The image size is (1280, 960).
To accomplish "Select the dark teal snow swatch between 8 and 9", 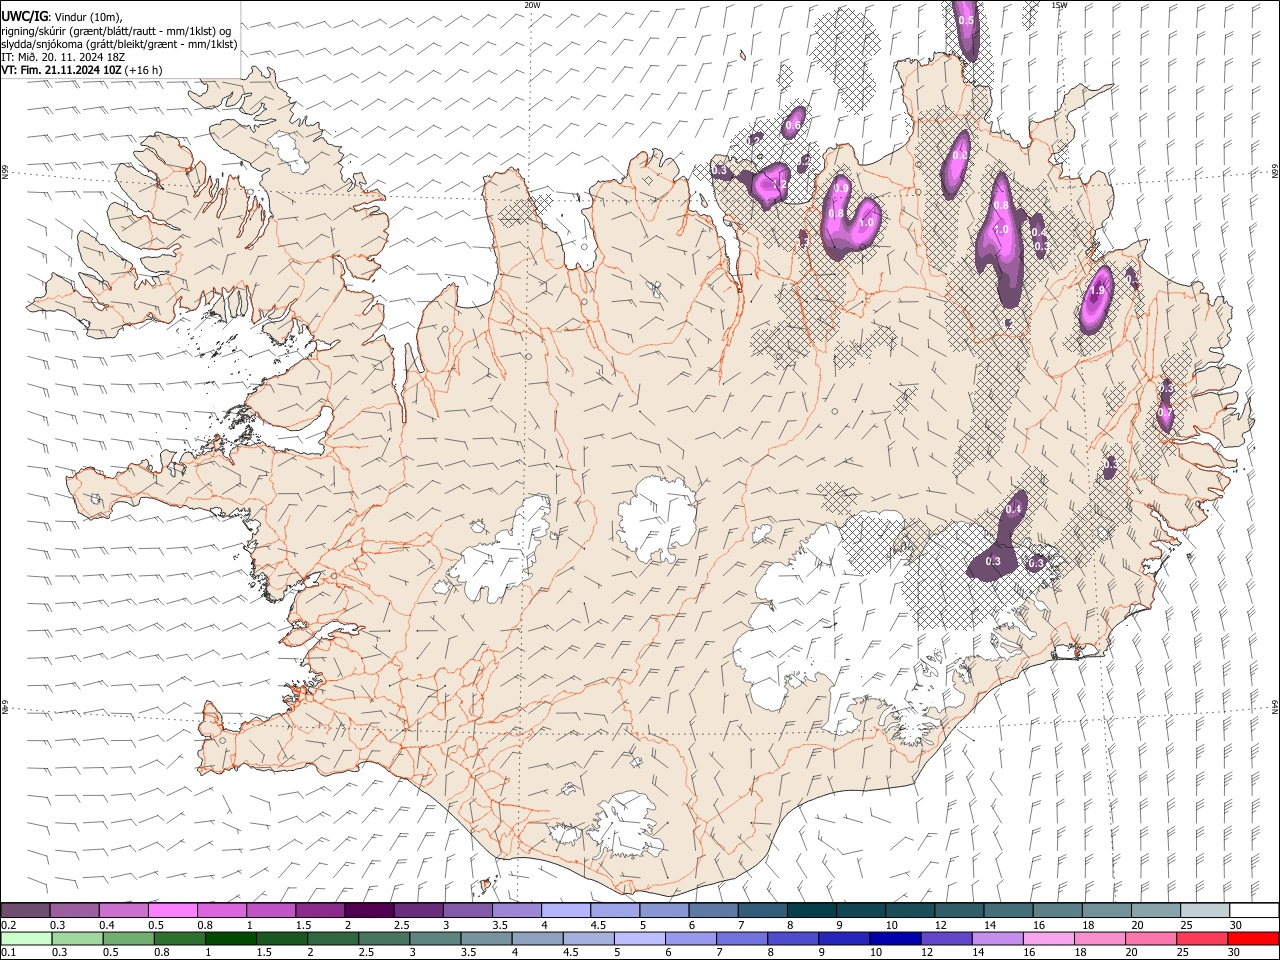I will (811, 911).
